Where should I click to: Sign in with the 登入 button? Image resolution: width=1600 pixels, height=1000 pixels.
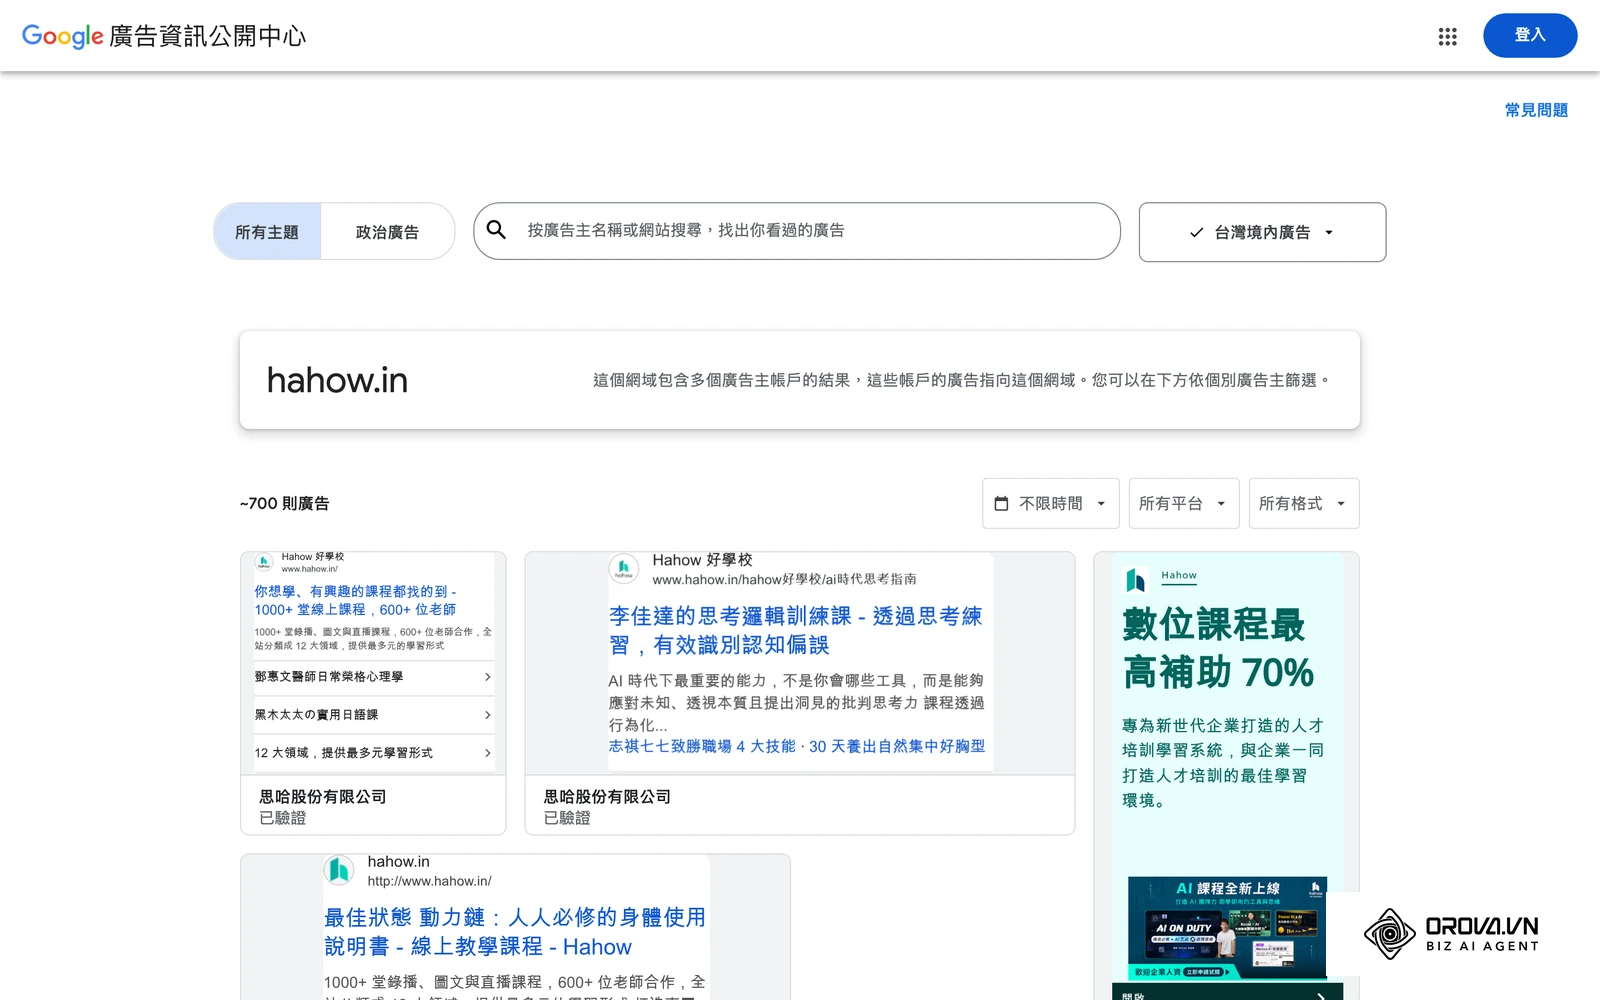click(1529, 35)
